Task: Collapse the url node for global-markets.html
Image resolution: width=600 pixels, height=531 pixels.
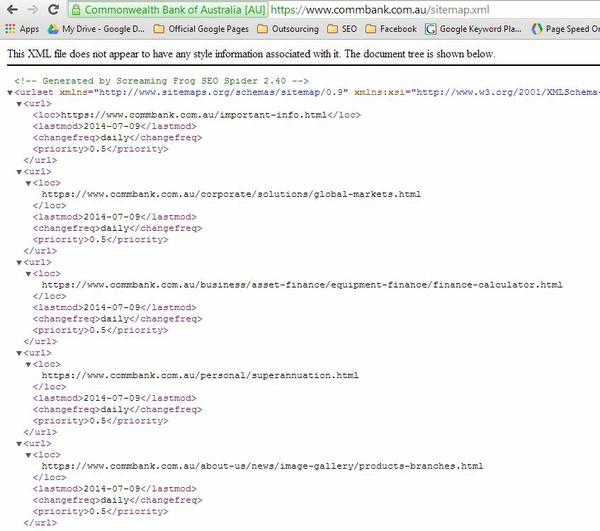Action: click(19, 172)
